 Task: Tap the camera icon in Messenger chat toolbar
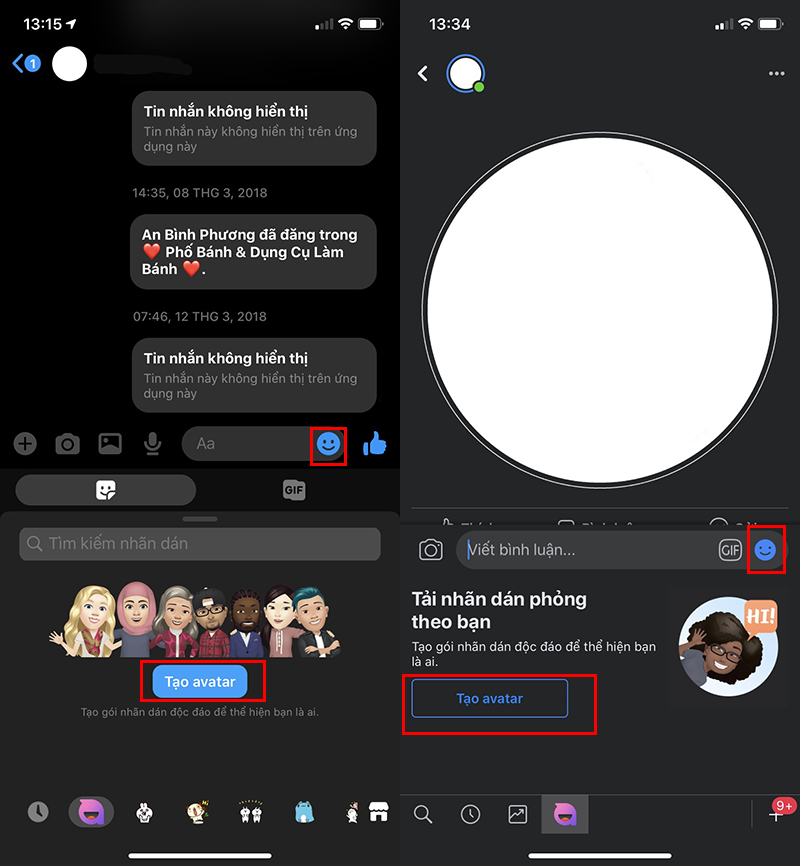point(67,444)
